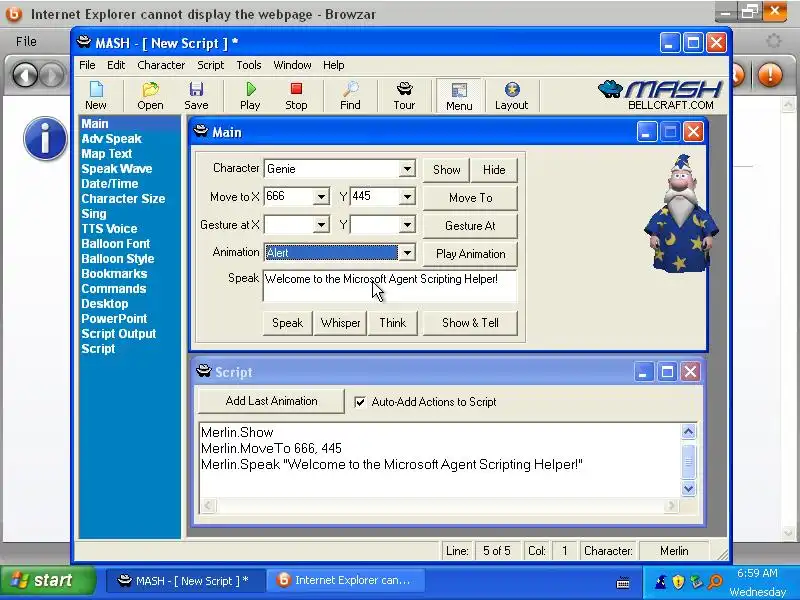Click the keyboard icon in the taskbar
Image resolution: width=800 pixels, height=600 pixels.
(x=622, y=582)
